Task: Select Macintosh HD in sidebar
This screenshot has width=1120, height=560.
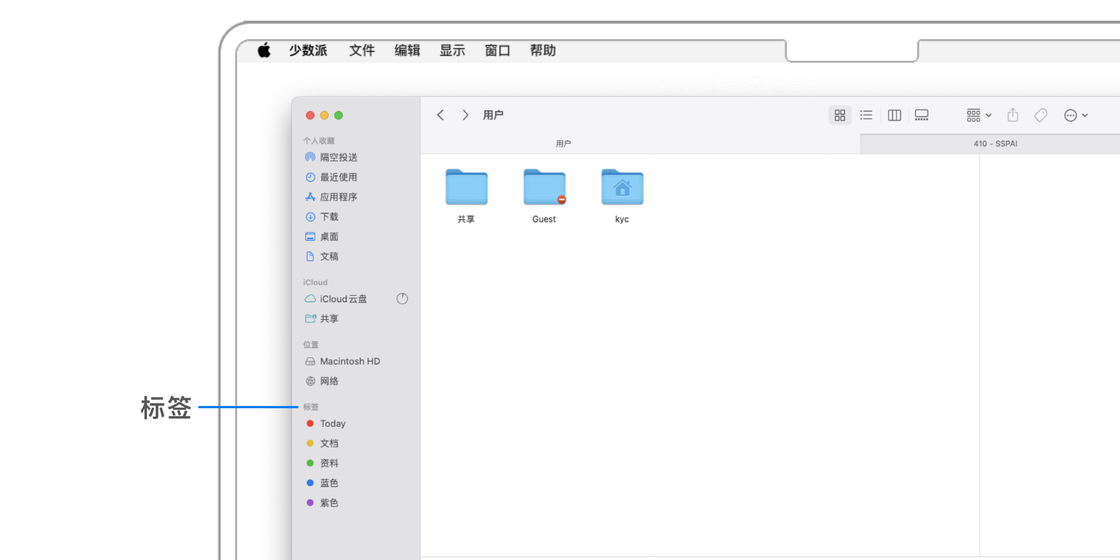Action: (x=349, y=361)
